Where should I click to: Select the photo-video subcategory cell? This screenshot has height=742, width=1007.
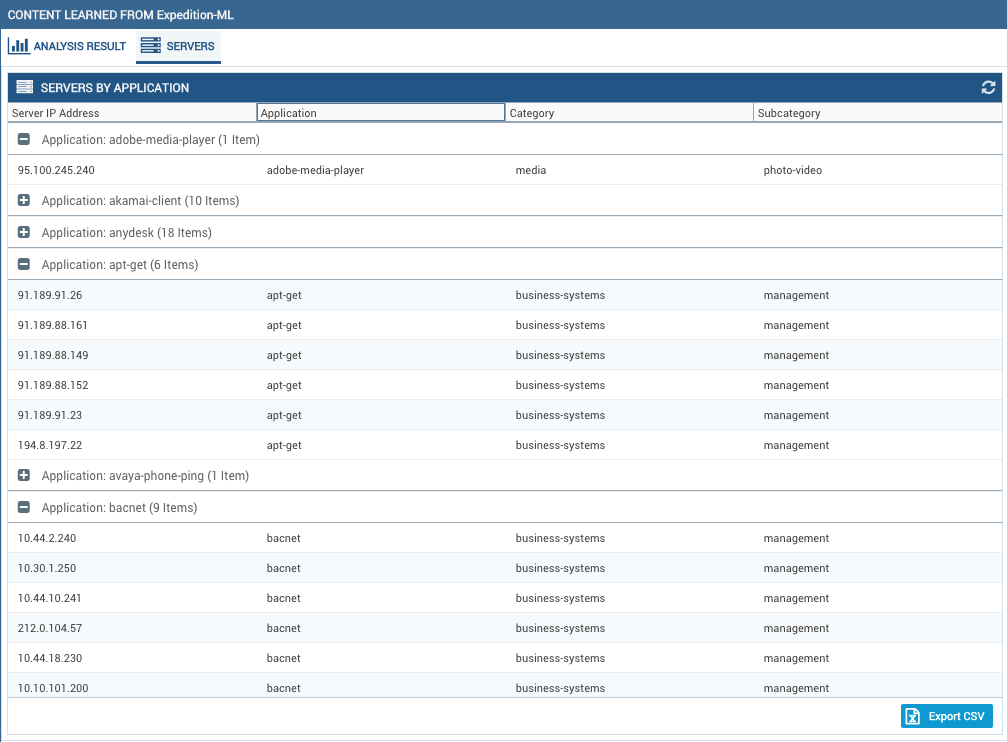pyautogui.click(x=792, y=170)
